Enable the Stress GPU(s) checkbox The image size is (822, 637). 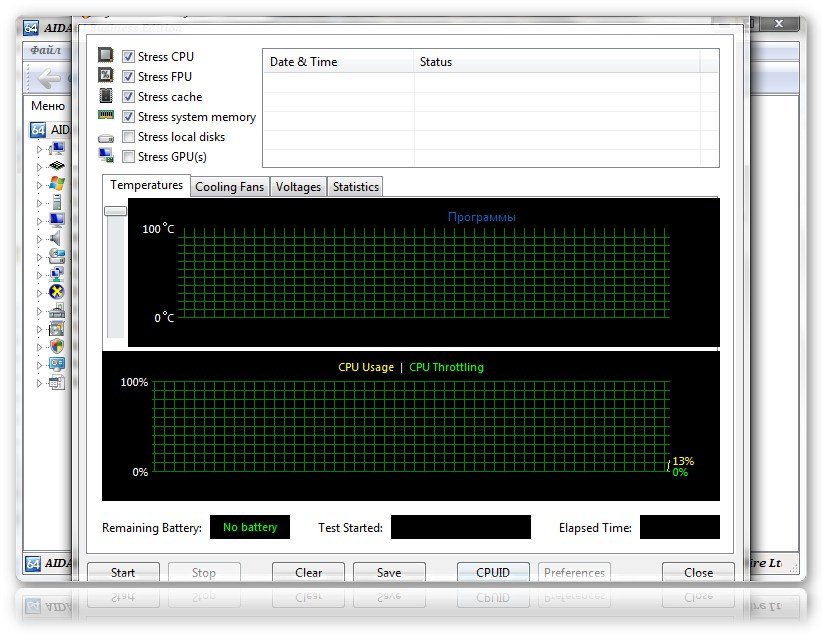(128, 156)
